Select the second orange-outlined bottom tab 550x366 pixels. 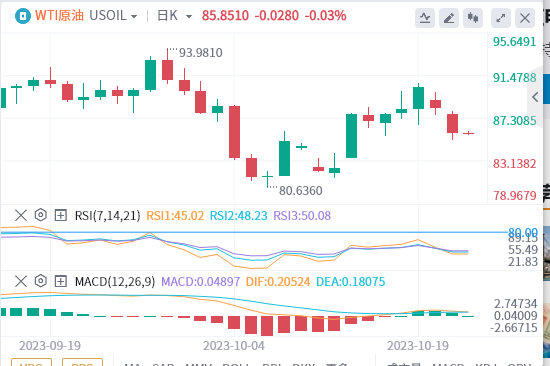click(82, 362)
